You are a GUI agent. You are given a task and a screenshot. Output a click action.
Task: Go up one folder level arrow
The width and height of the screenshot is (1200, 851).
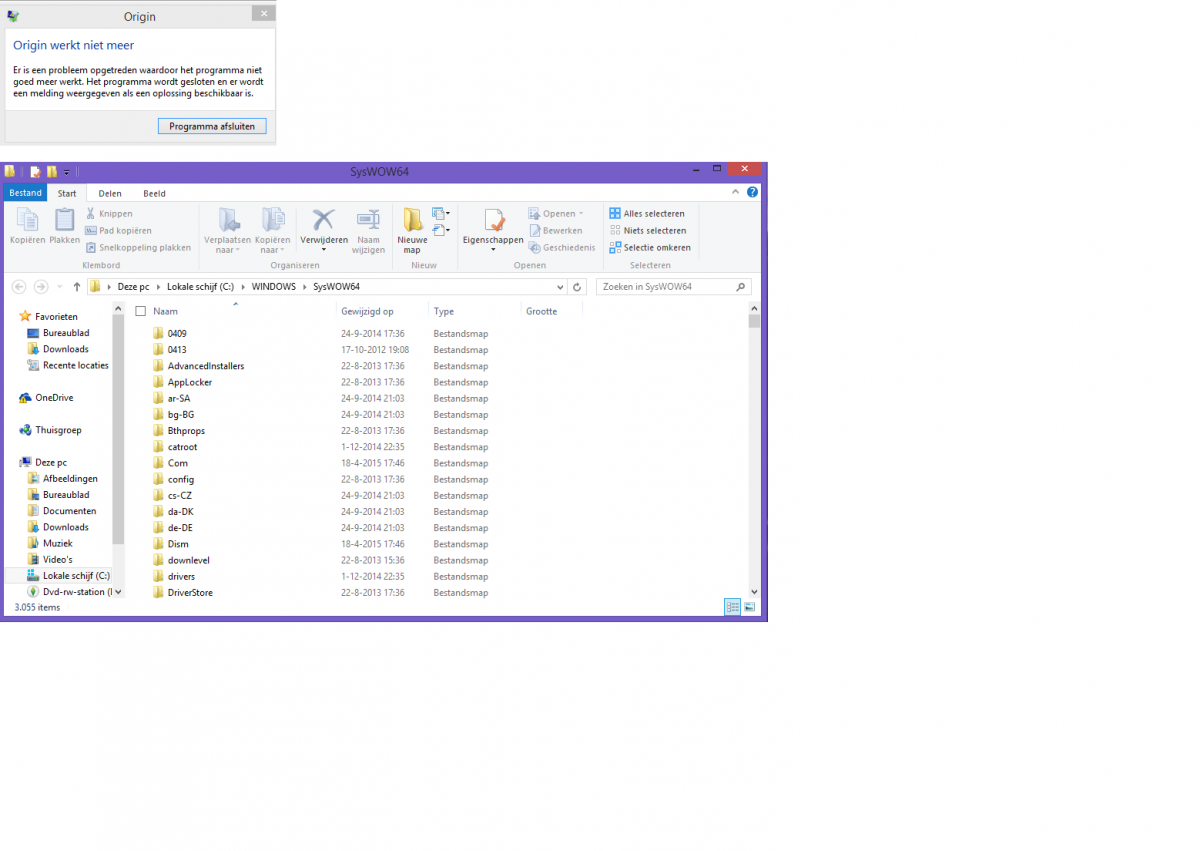point(77,287)
